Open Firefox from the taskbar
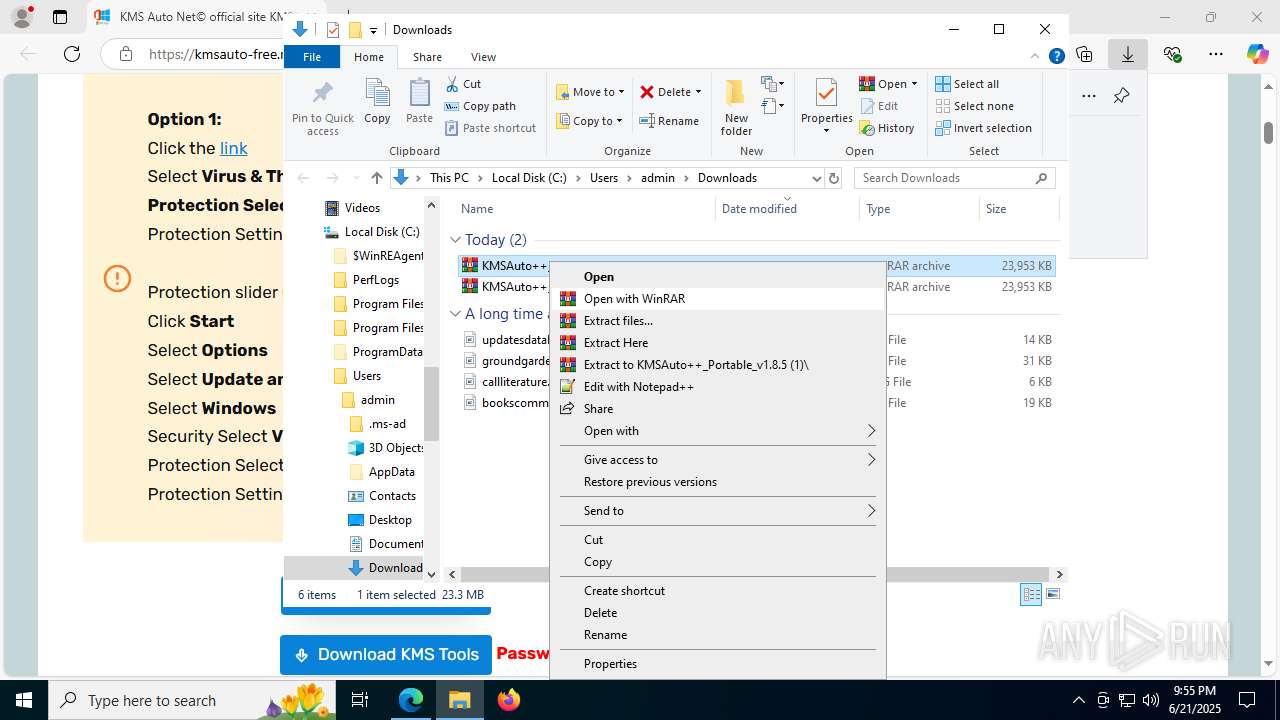Image resolution: width=1280 pixels, height=720 pixels. click(x=509, y=700)
